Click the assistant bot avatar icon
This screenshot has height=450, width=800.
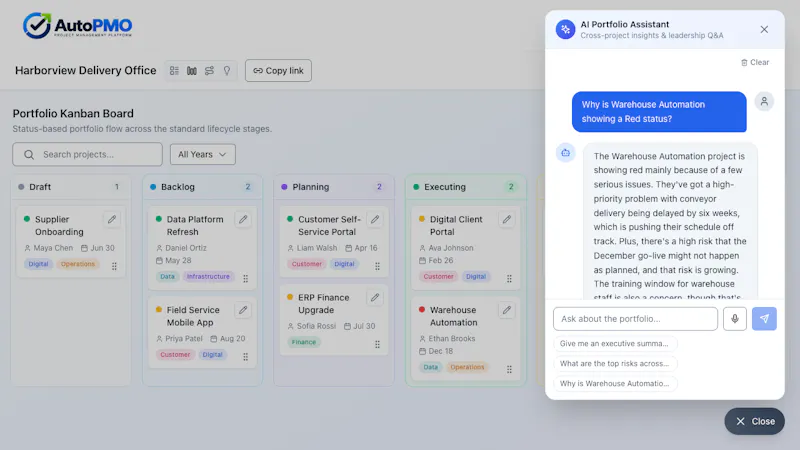565,153
